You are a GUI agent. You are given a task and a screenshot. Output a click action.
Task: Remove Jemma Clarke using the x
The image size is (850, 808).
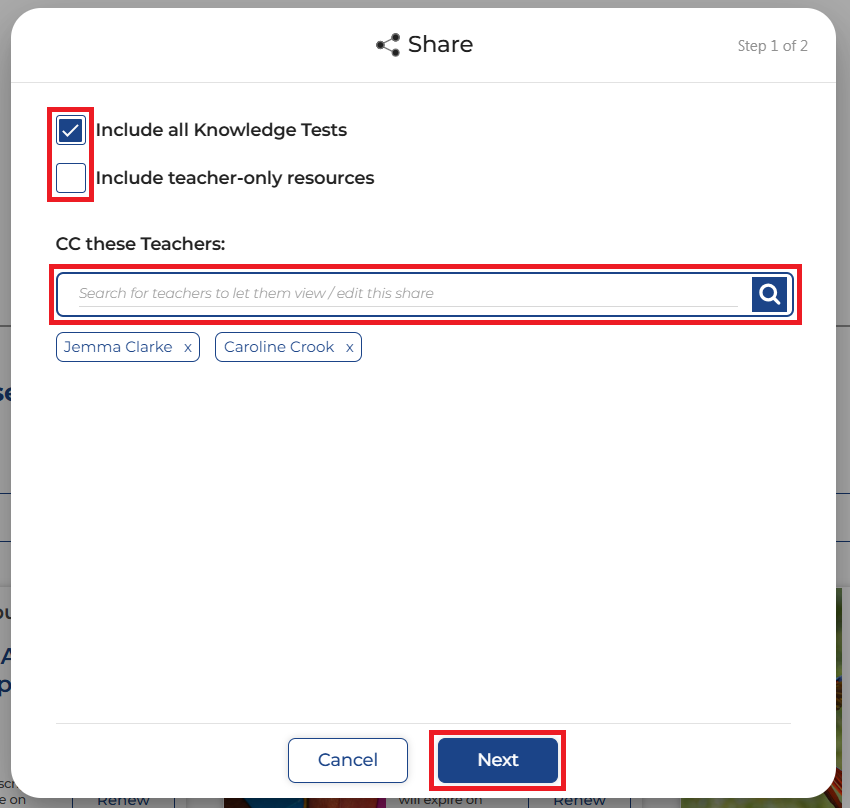(x=188, y=347)
